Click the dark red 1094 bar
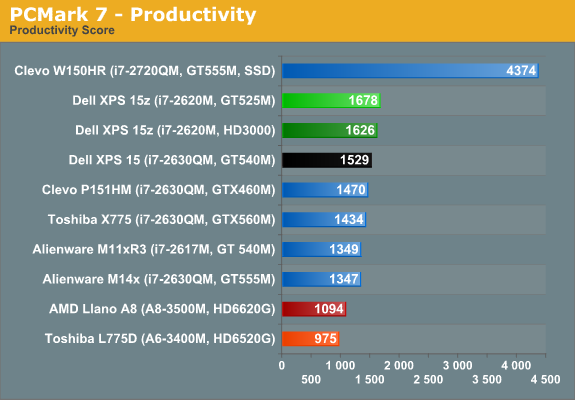The height and width of the screenshot is (400, 575). click(x=314, y=309)
